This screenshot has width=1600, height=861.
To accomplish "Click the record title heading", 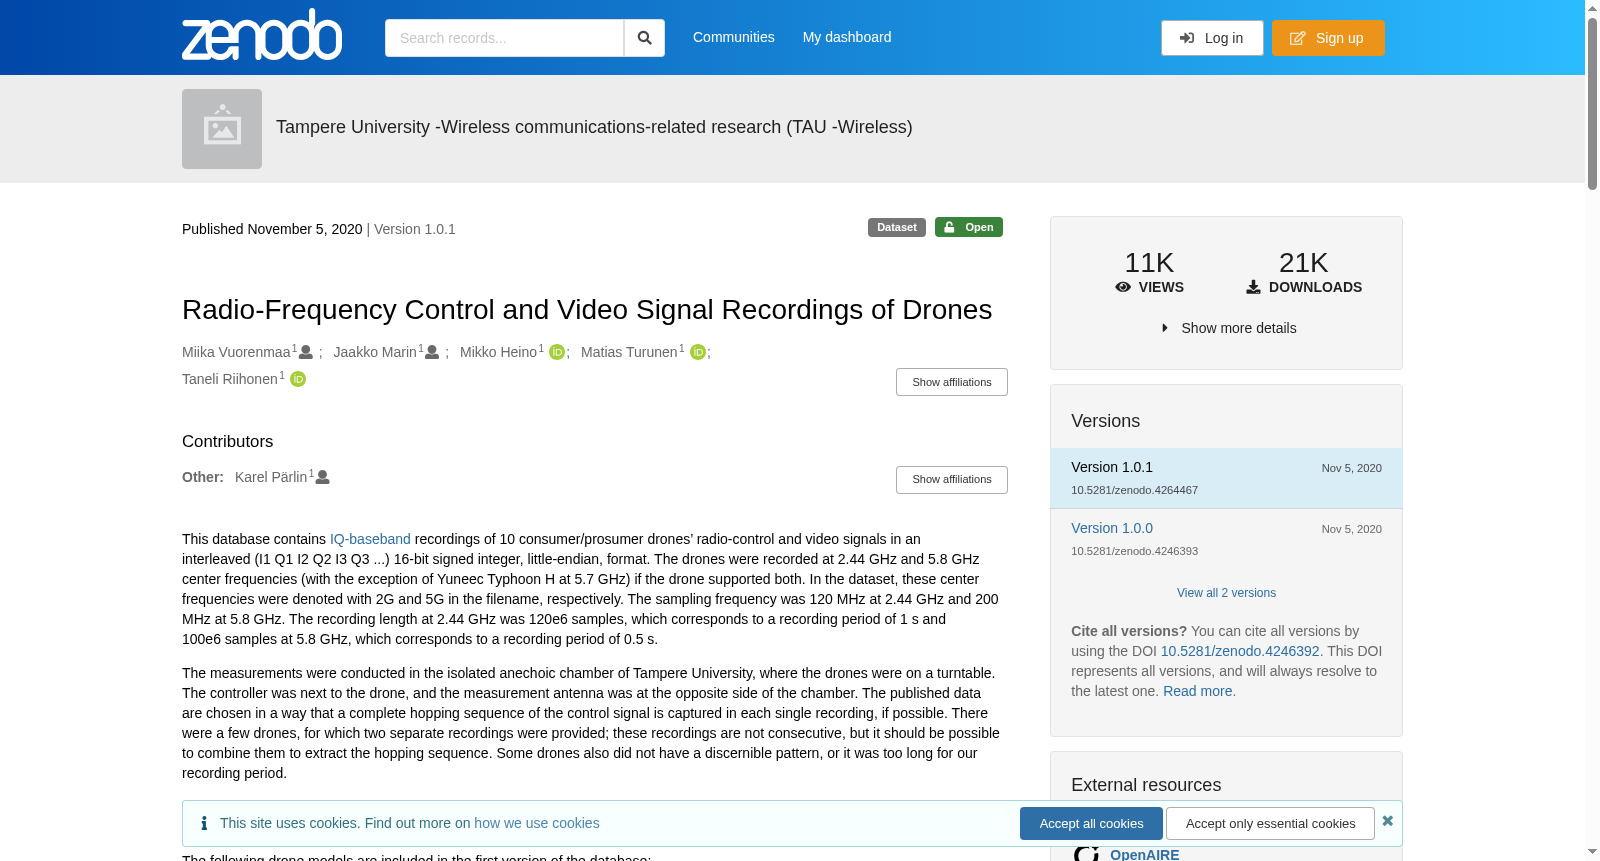I will (587, 310).
